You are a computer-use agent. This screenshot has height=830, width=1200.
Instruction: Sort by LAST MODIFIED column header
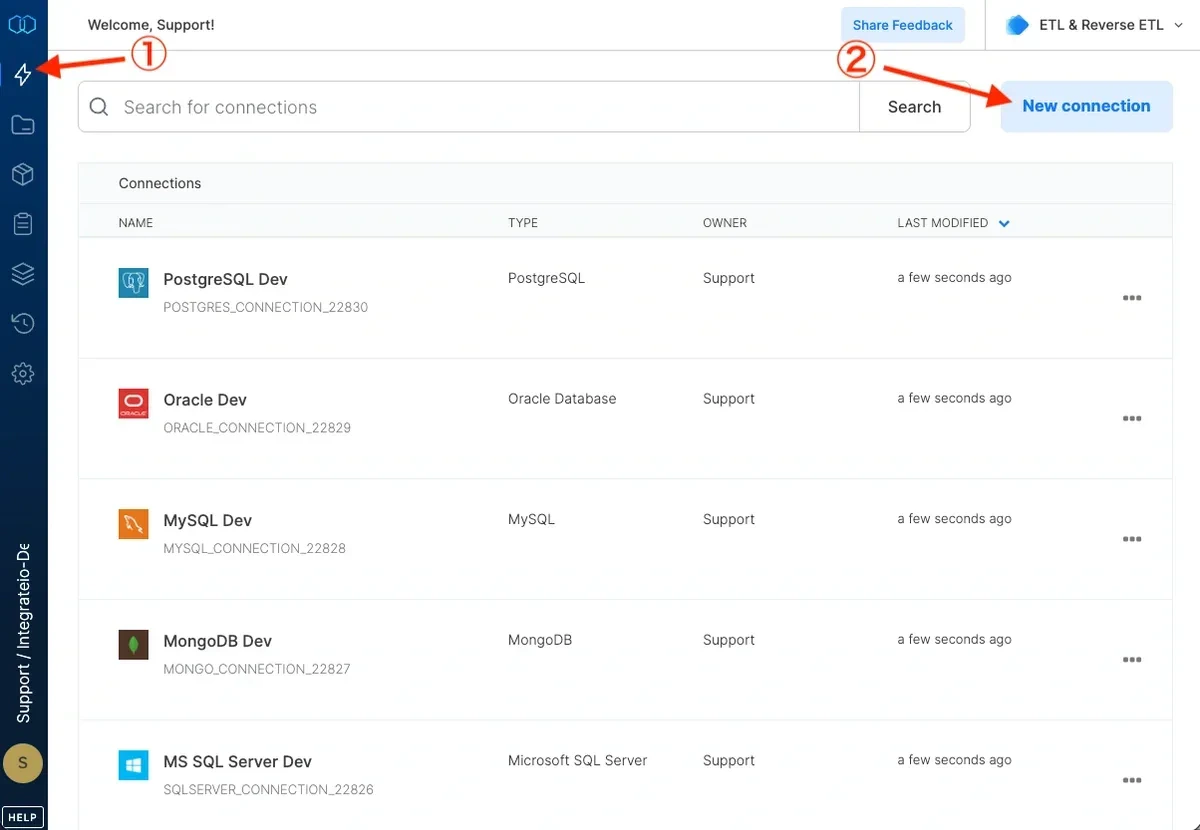pyautogui.click(x=943, y=223)
